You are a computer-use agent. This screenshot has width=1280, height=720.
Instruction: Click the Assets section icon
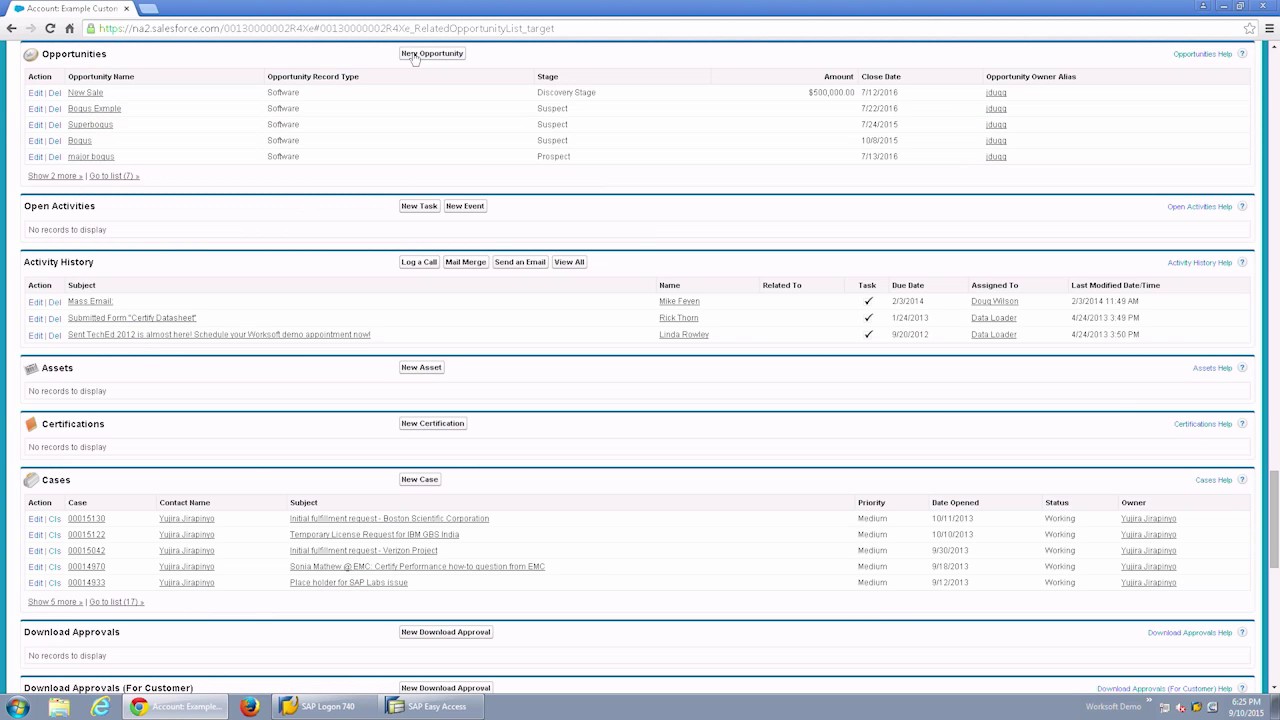pyautogui.click(x=31, y=368)
